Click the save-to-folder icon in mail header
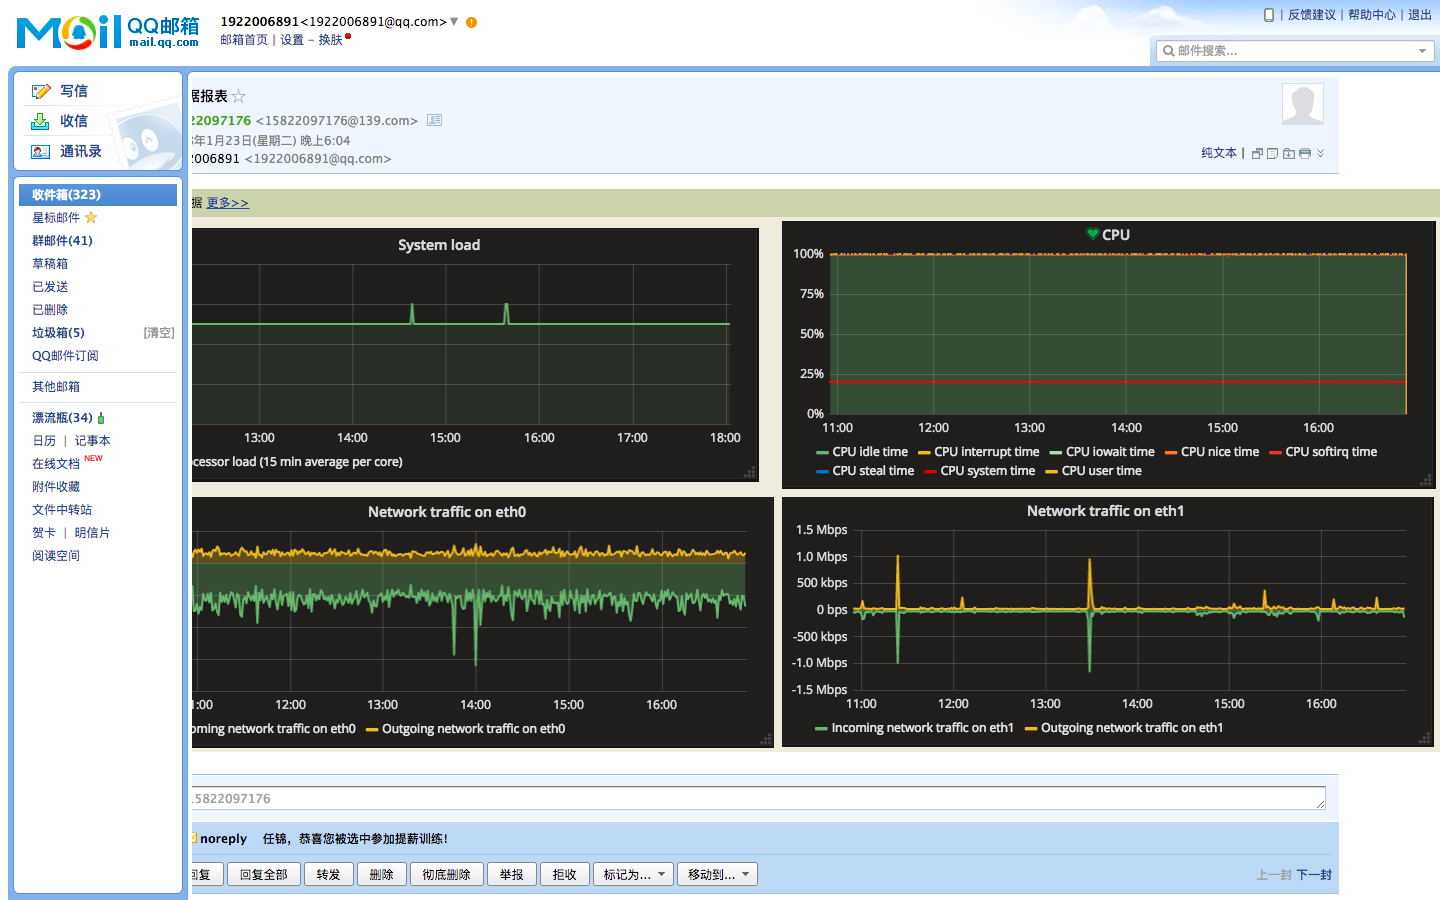The width and height of the screenshot is (1440, 900). point(1289,153)
